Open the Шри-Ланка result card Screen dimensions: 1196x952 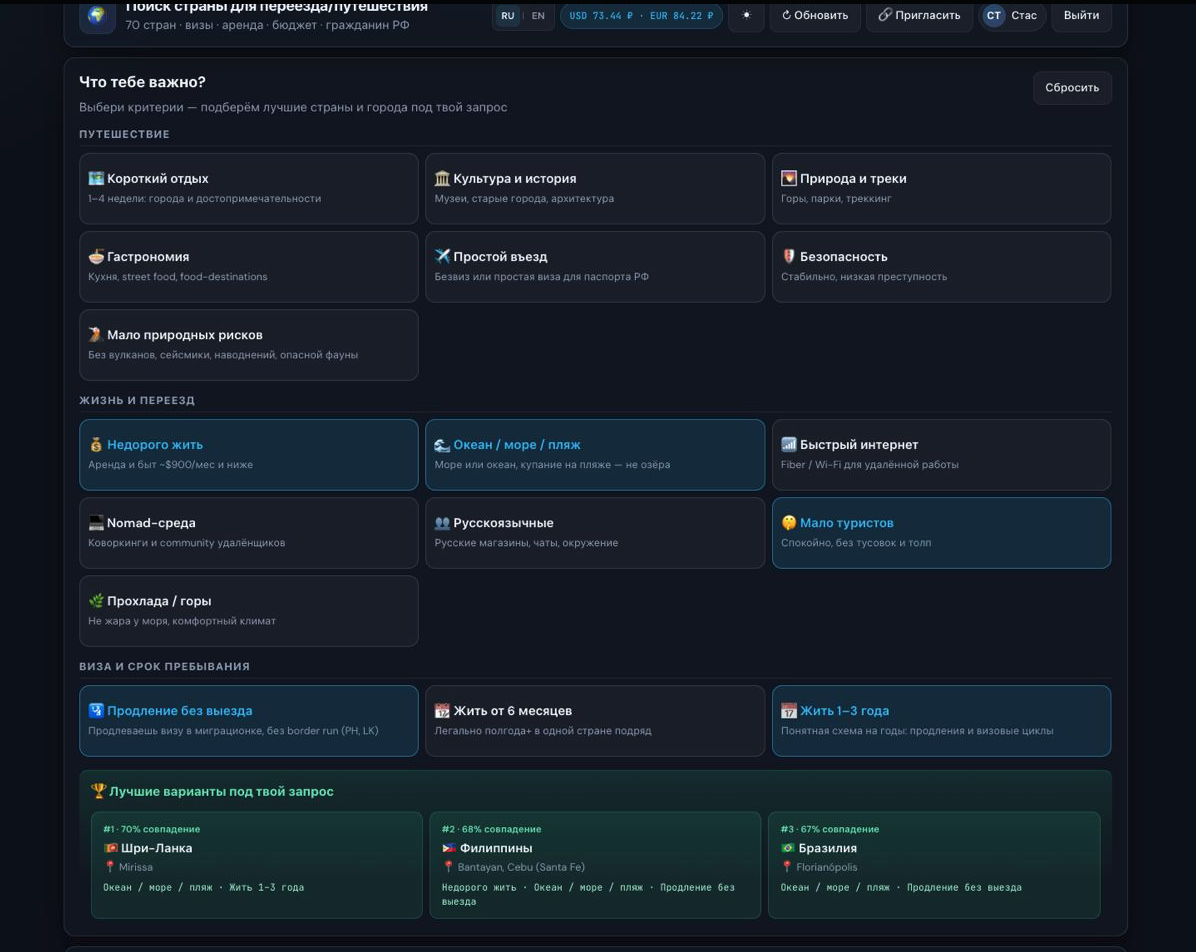click(256, 865)
